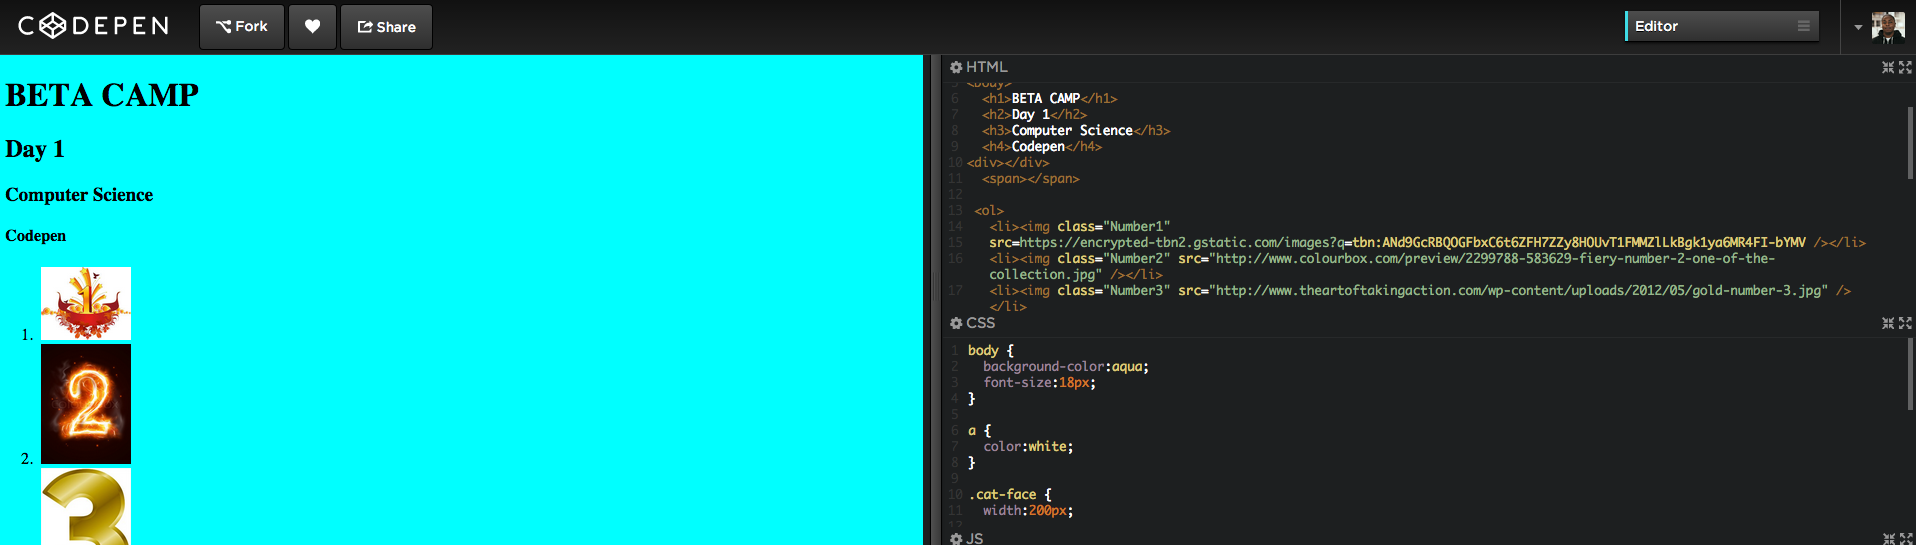
Task: Click the gstatic.com src URL line
Action: point(1427,242)
